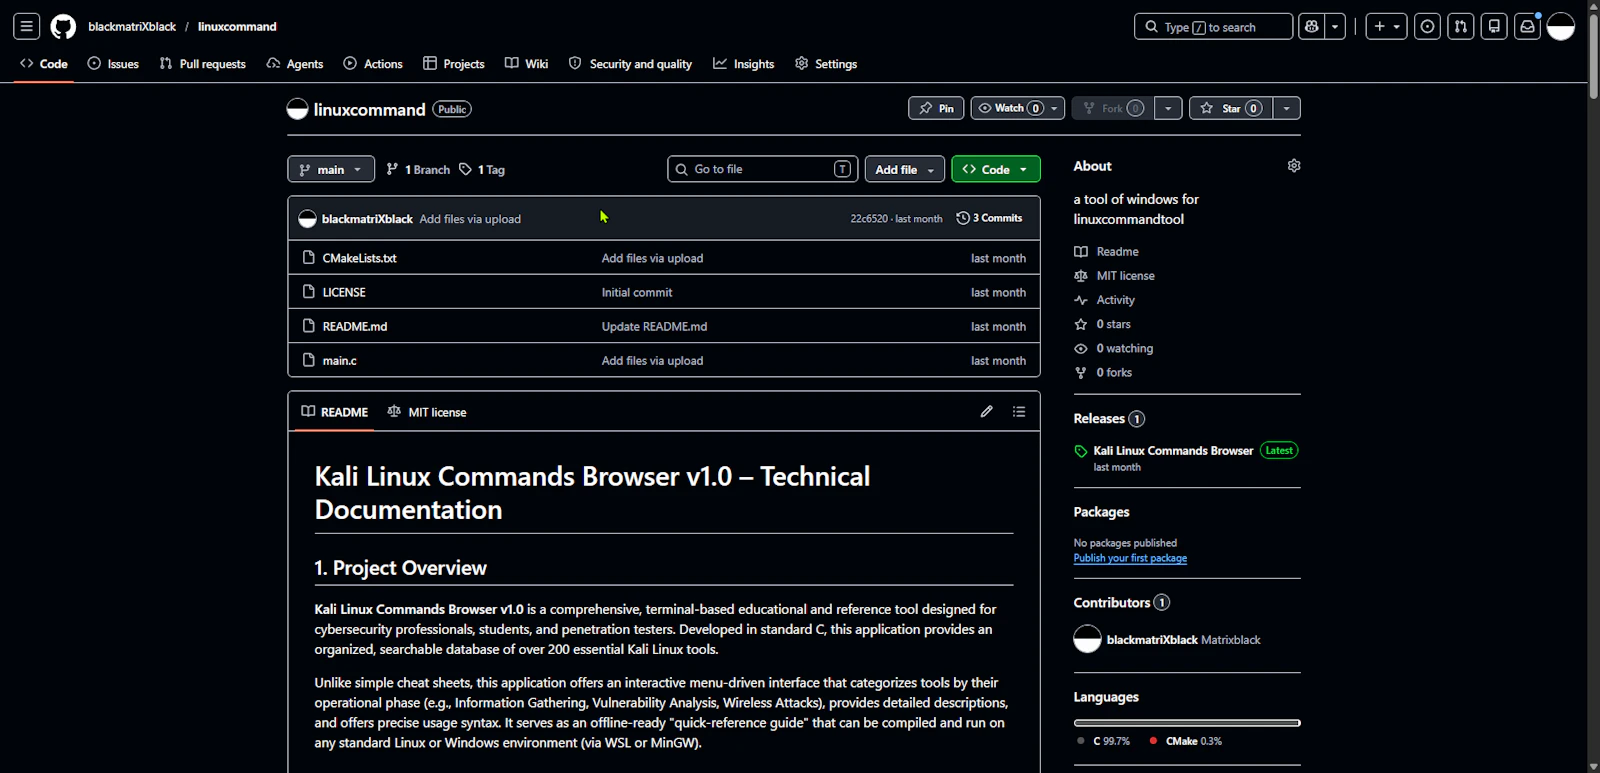This screenshot has width=1600, height=773.
Task: Go to the GitHub homepage logo
Action: (x=63, y=27)
